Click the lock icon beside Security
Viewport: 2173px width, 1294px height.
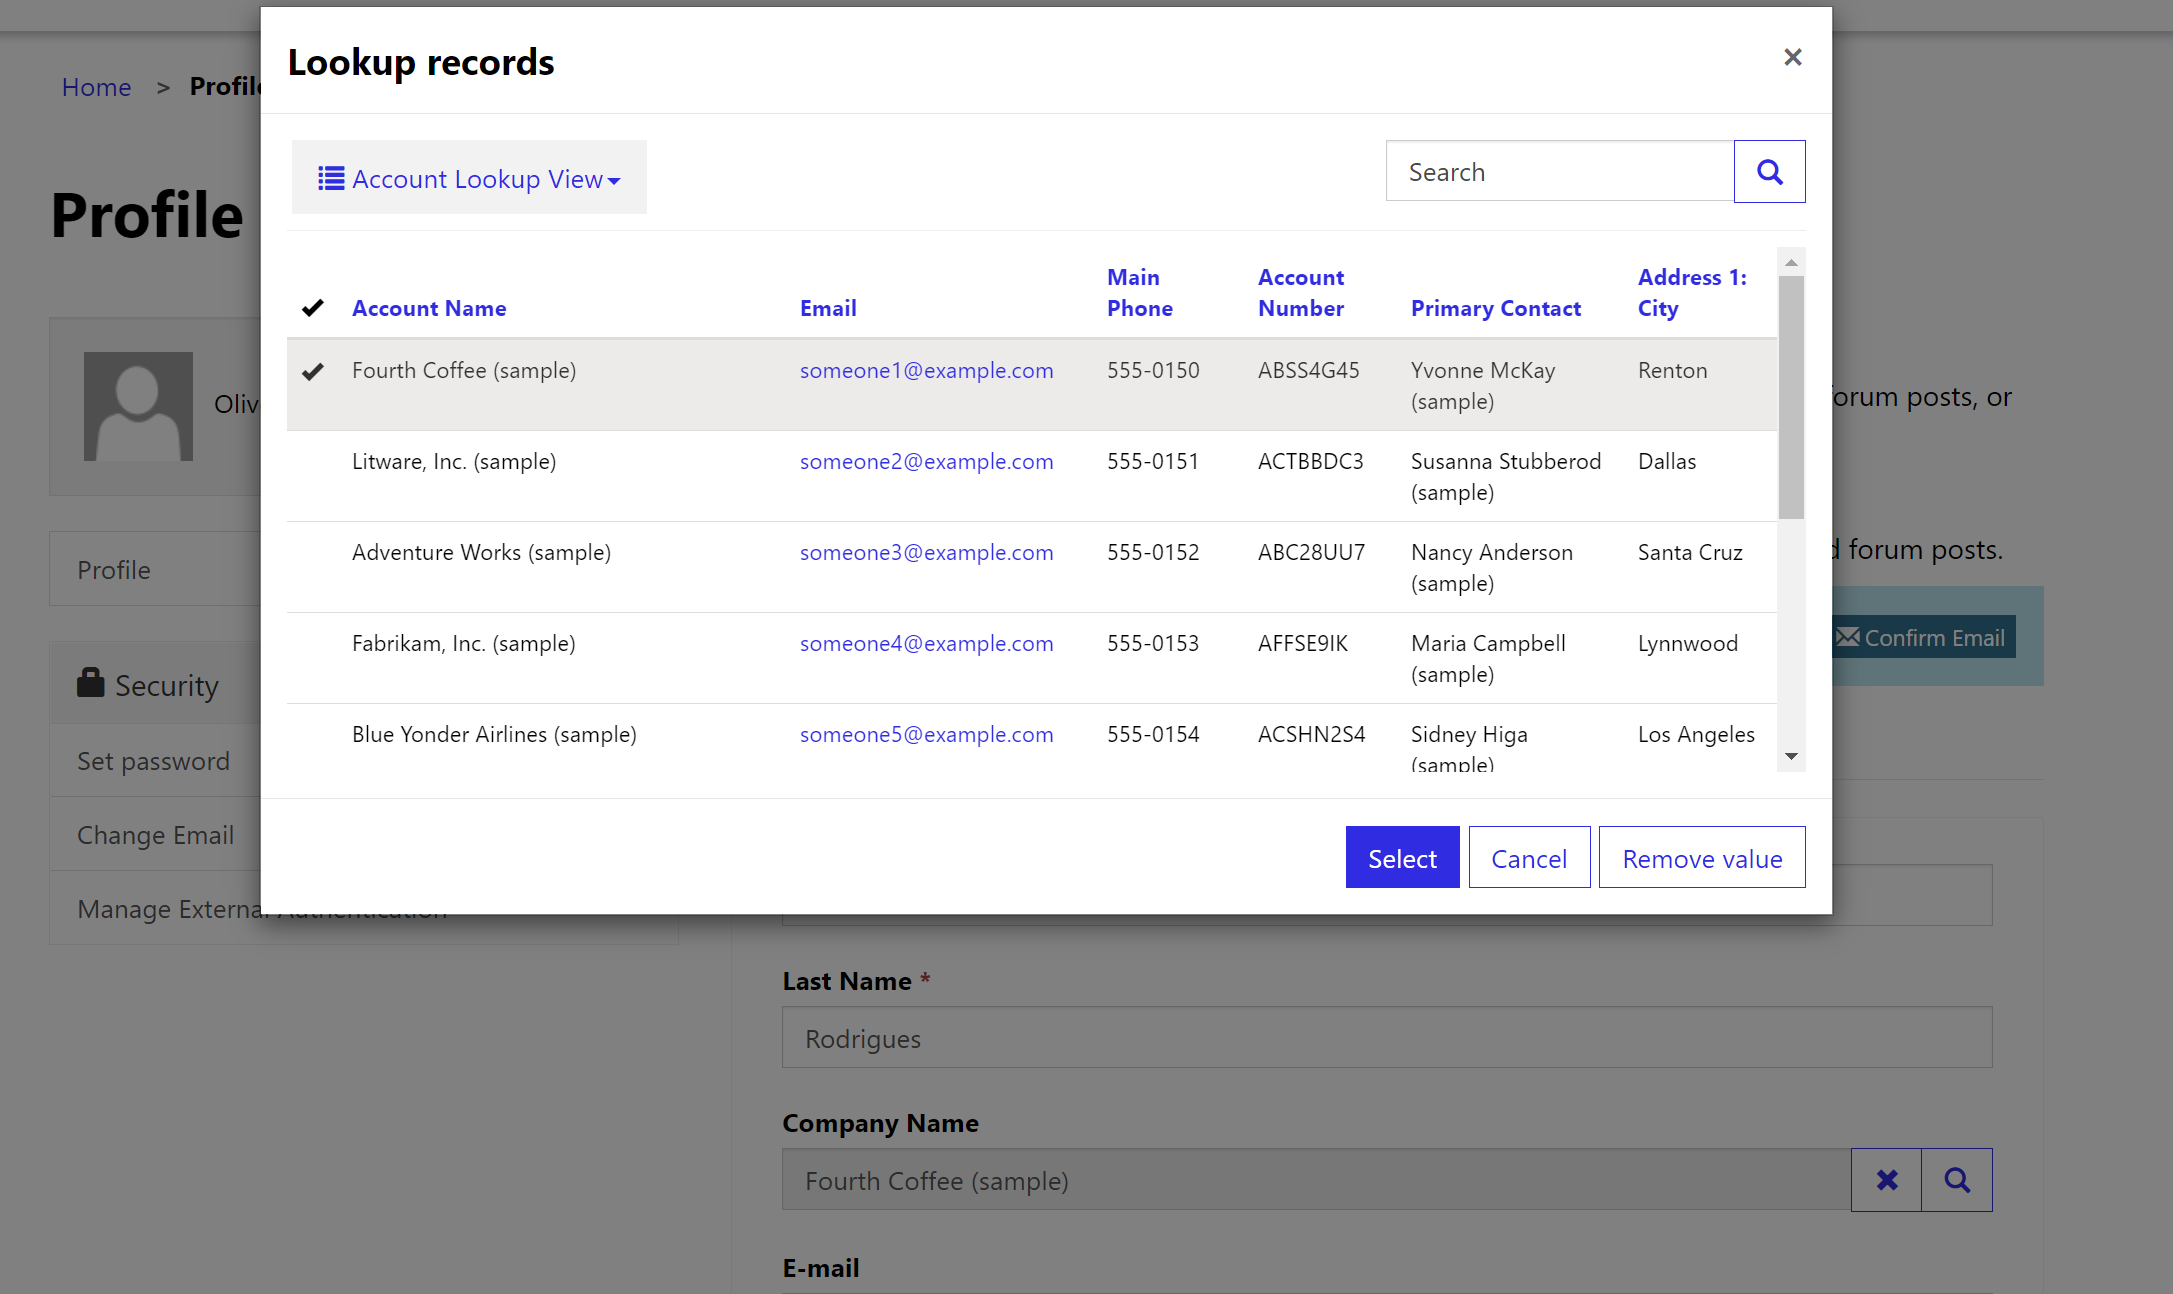pyautogui.click(x=91, y=682)
